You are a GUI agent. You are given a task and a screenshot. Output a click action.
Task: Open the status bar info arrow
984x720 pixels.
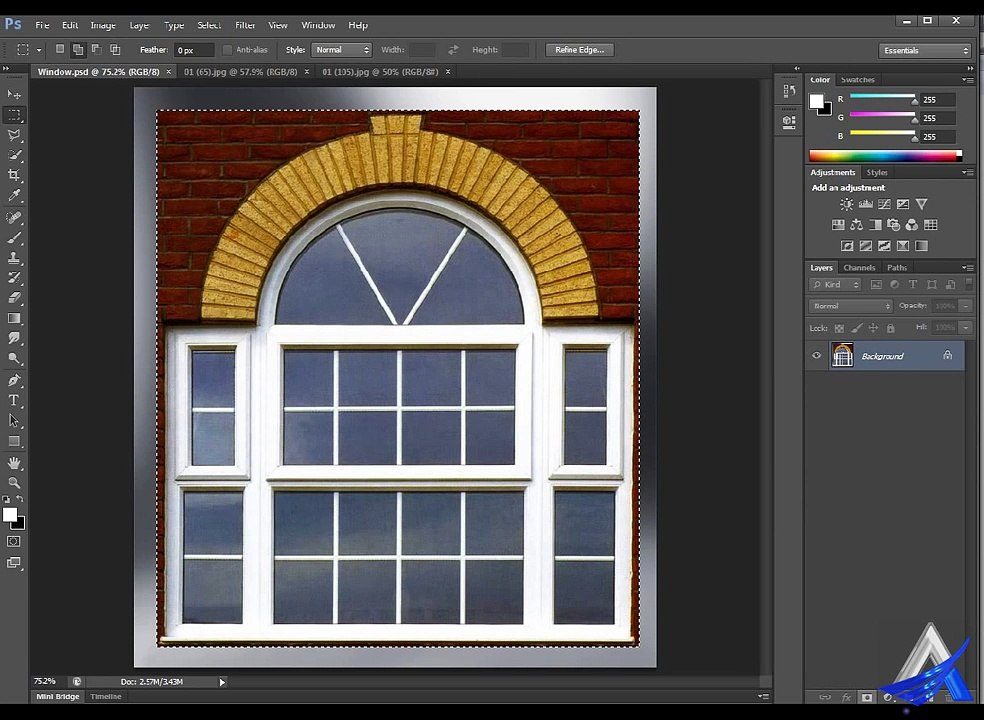222,682
